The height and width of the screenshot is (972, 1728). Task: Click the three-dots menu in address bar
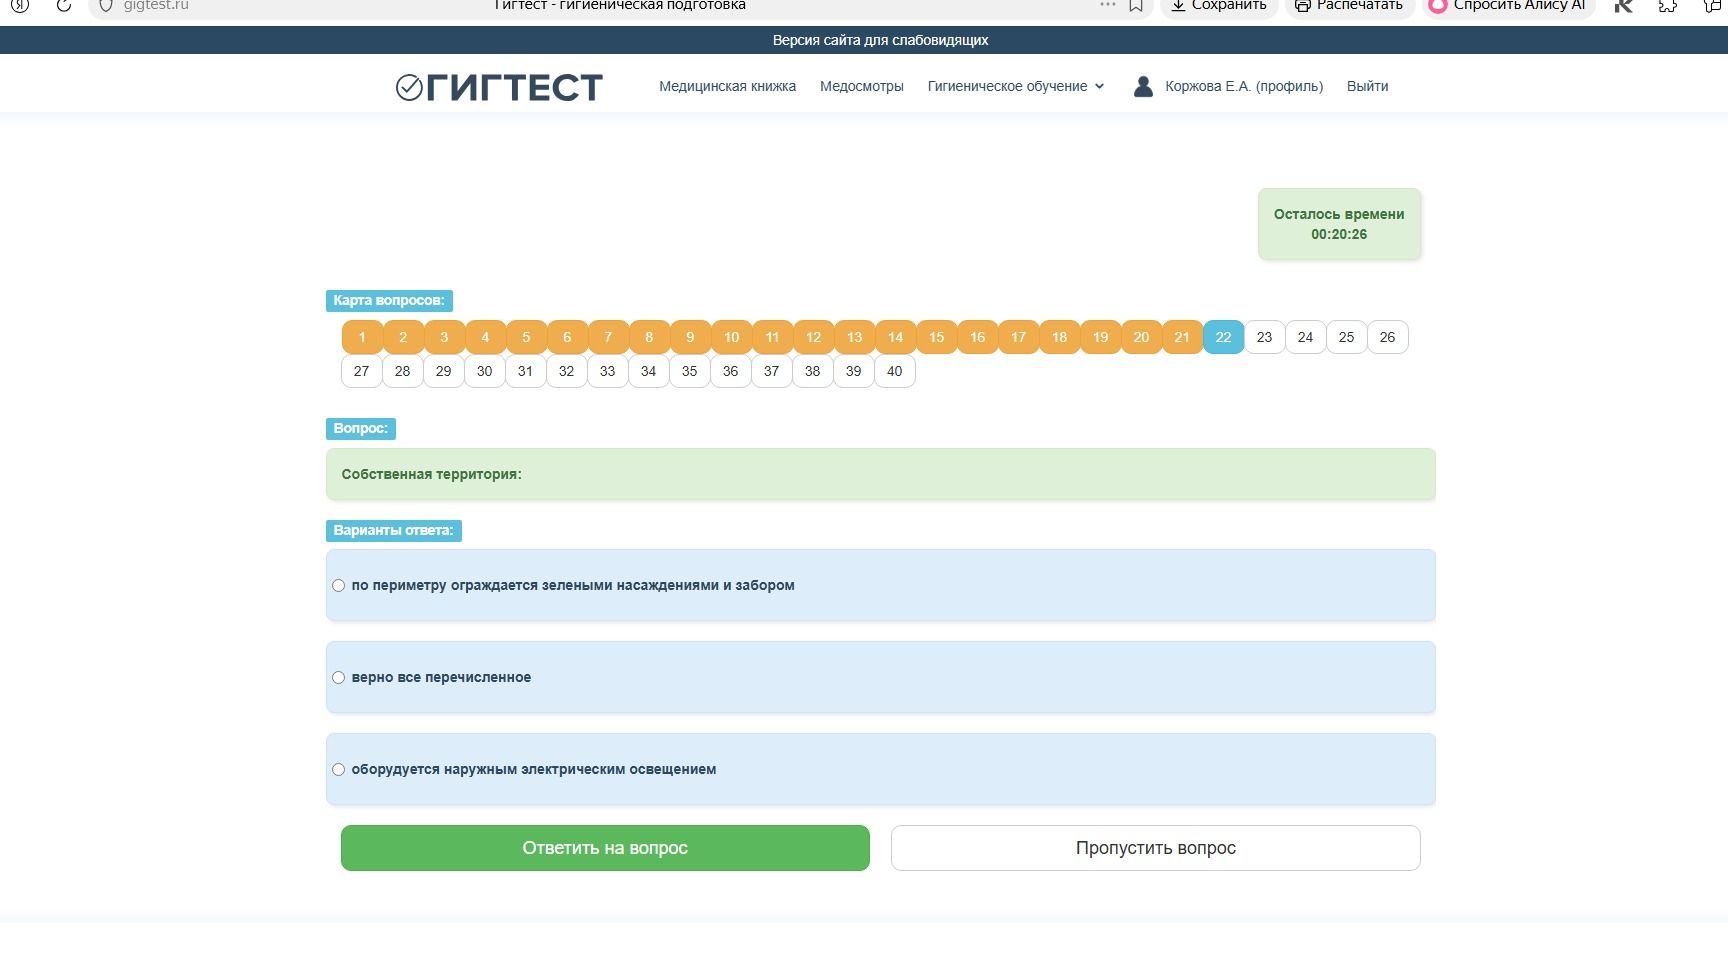(1107, 5)
